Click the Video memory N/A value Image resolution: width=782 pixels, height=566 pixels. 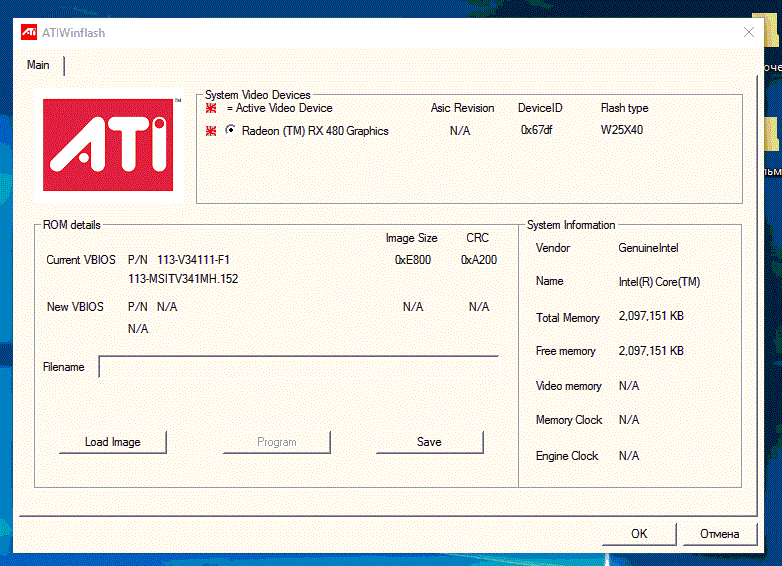(x=629, y=386)
